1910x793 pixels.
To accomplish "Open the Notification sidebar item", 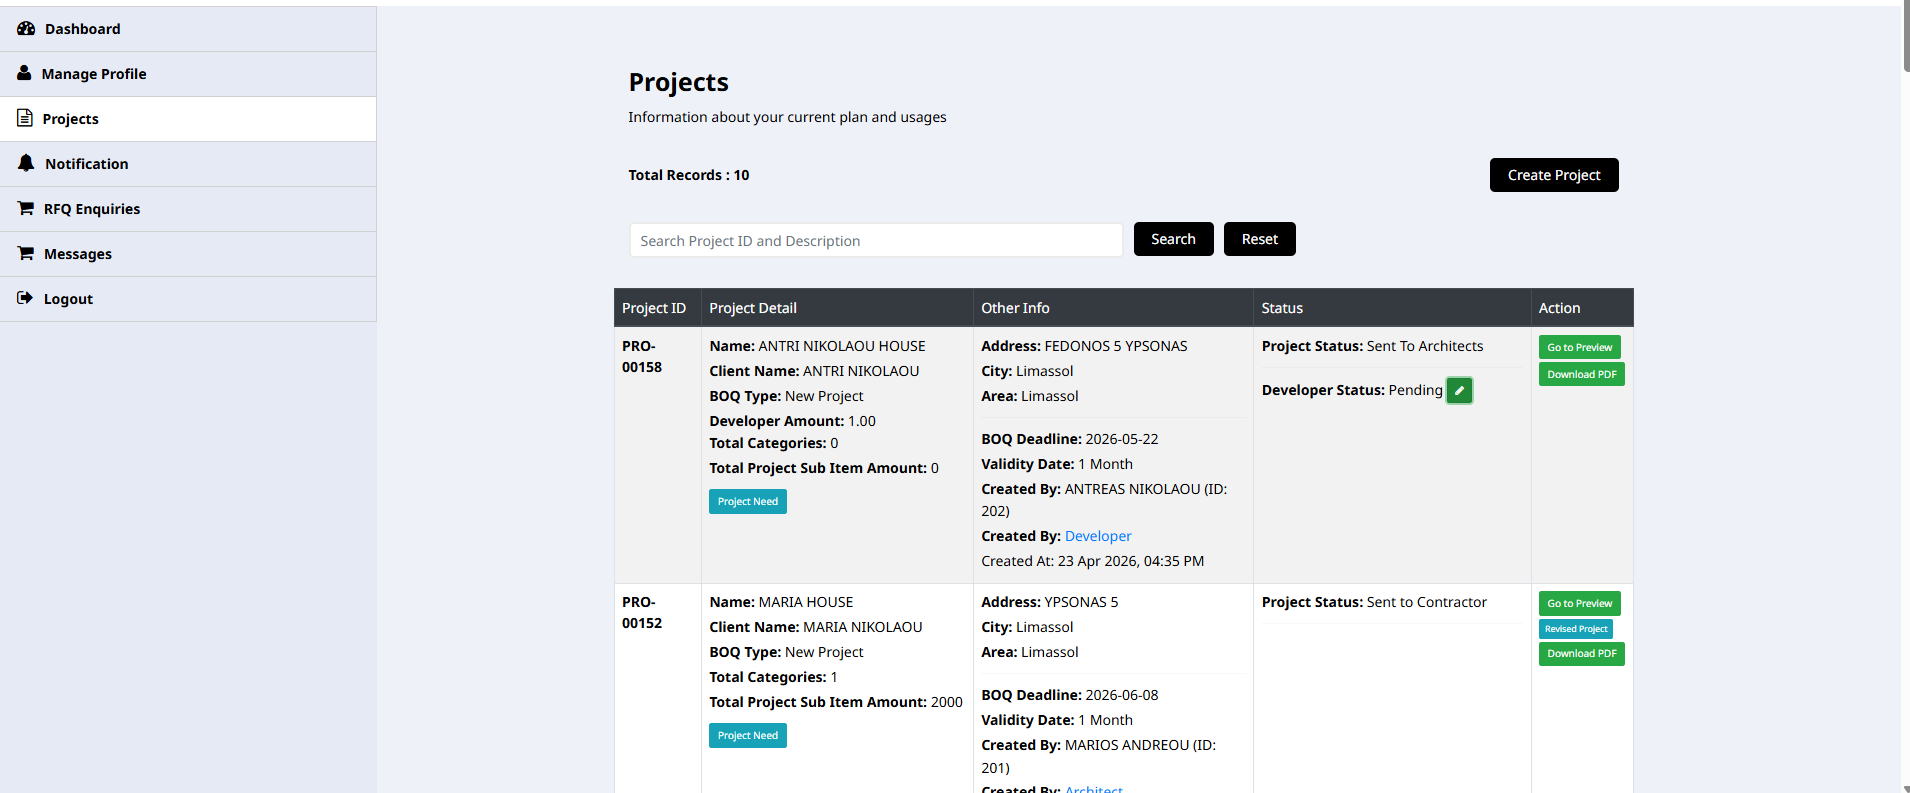I will [x=188, y=164].
